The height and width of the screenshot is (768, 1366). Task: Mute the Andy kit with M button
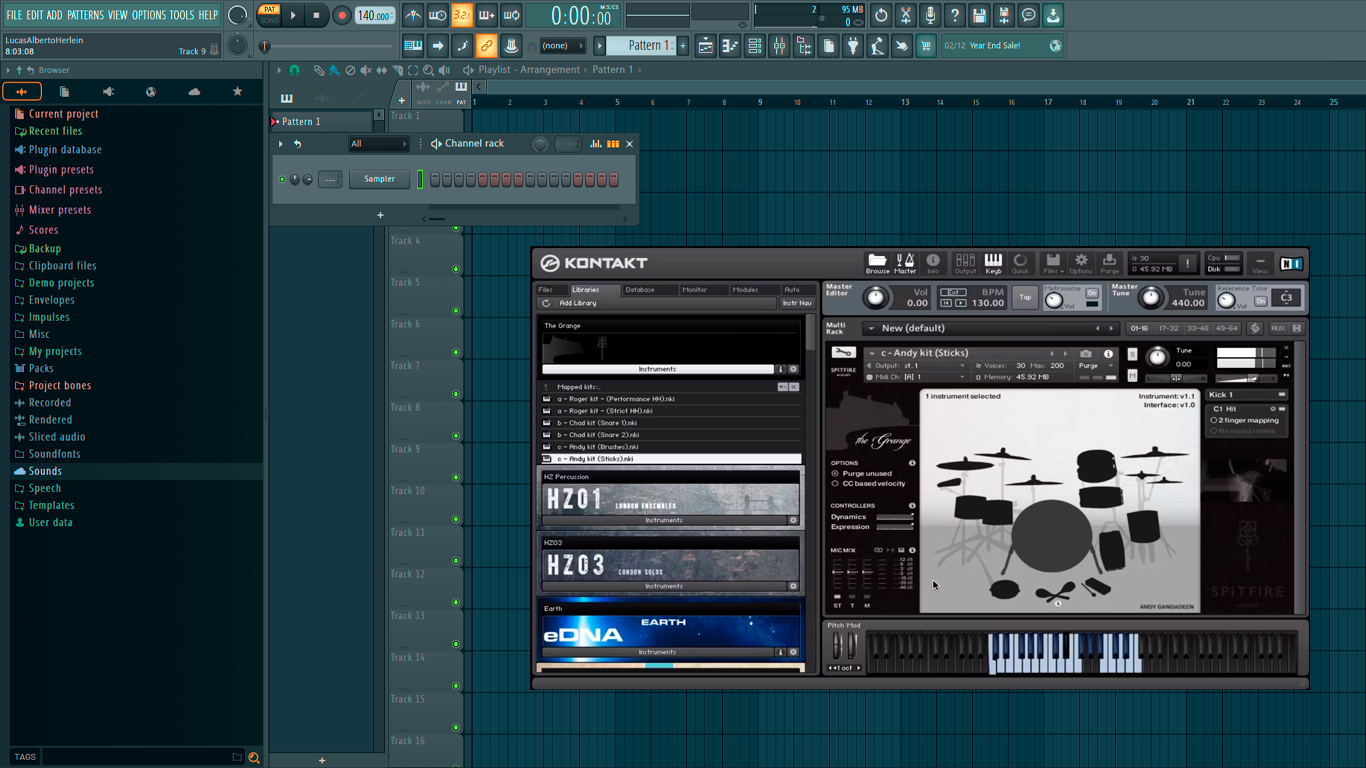click(x=1132, y=375)
